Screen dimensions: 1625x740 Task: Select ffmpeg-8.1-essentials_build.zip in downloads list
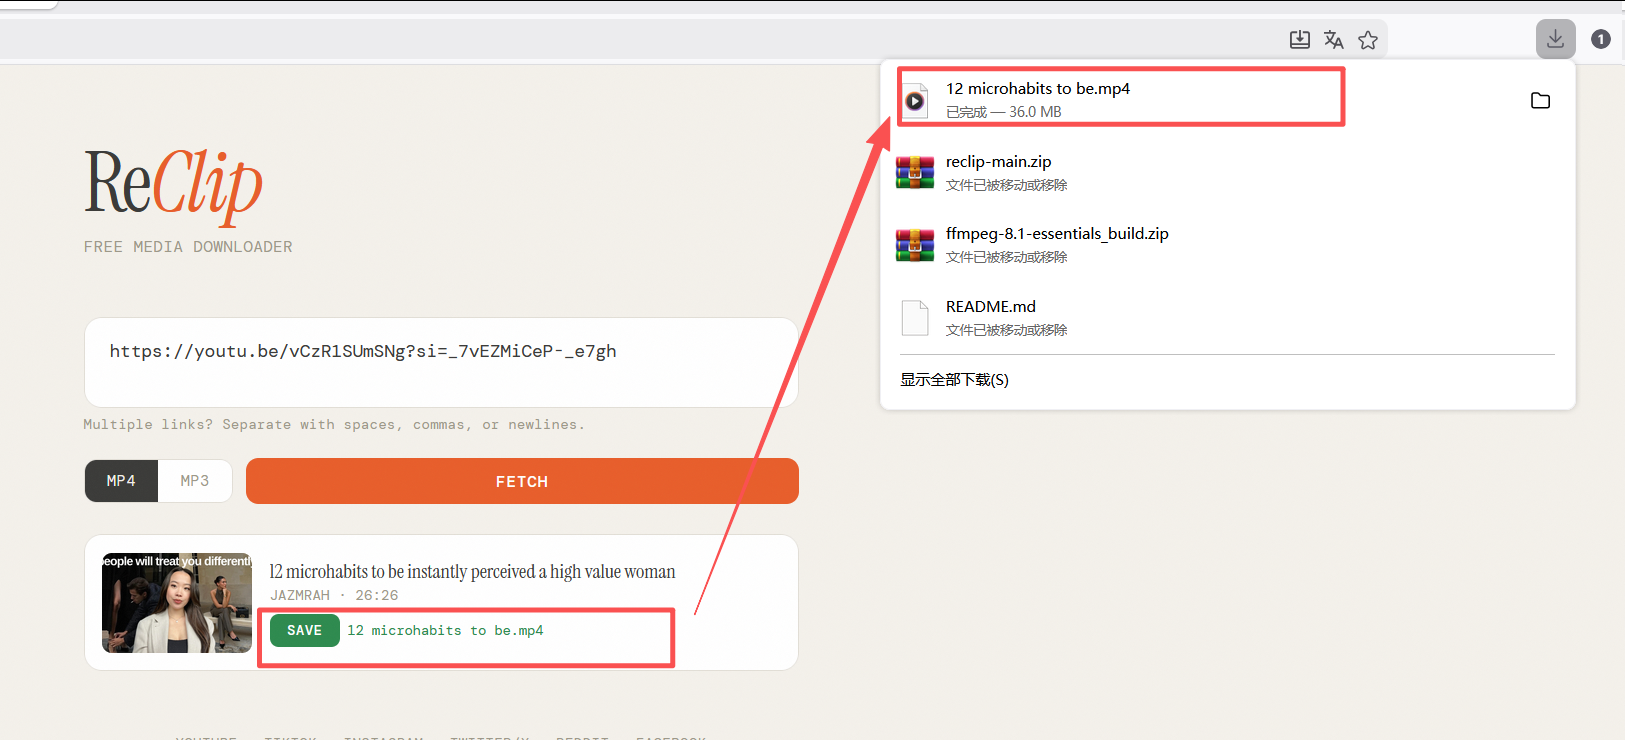(x=1227, y=245)
